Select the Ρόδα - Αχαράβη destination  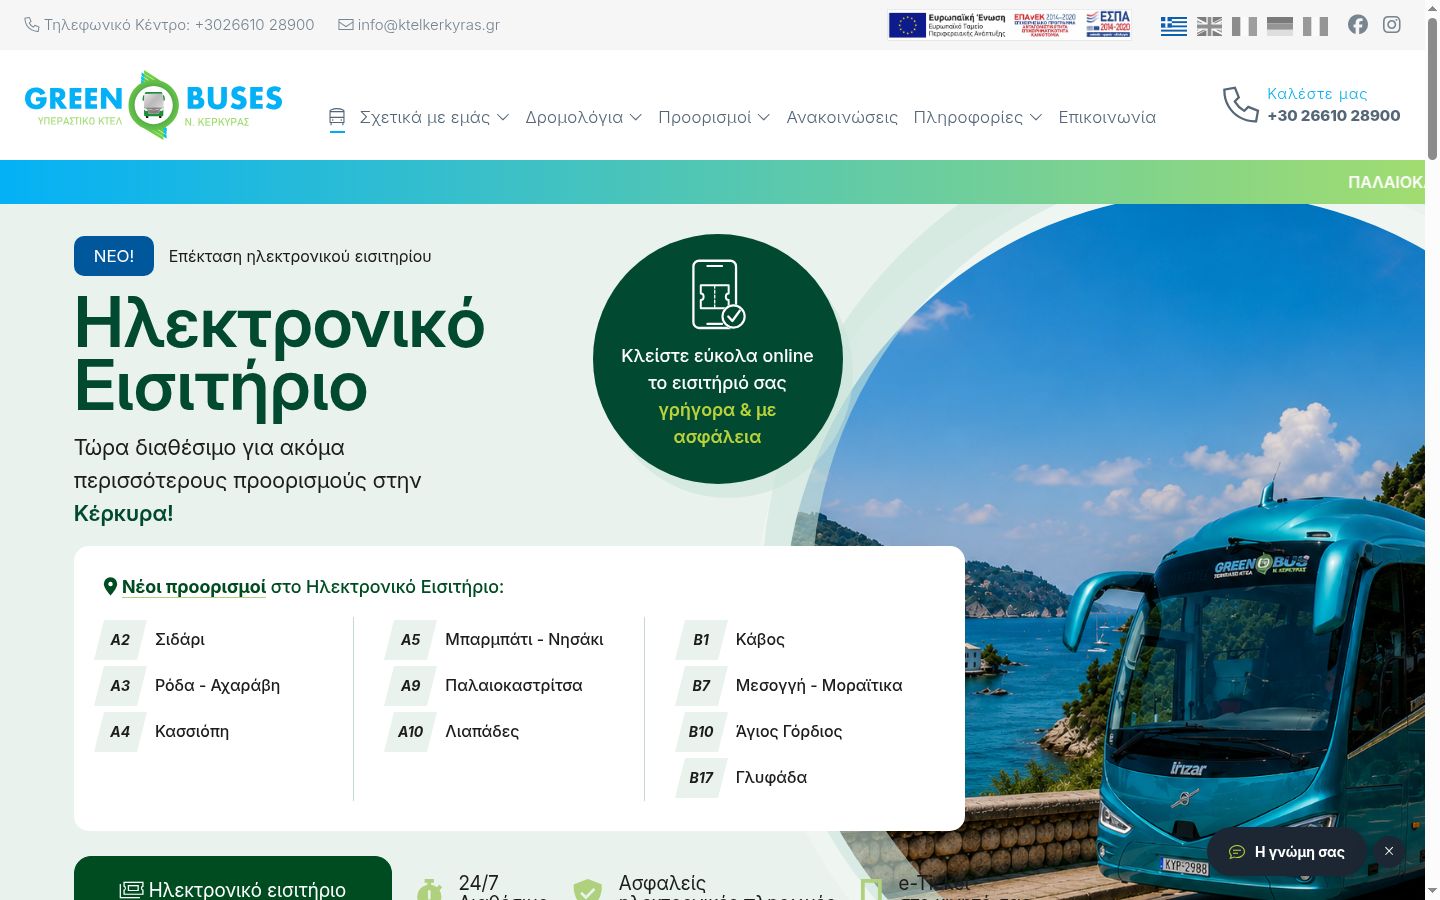tap(217, 686)
